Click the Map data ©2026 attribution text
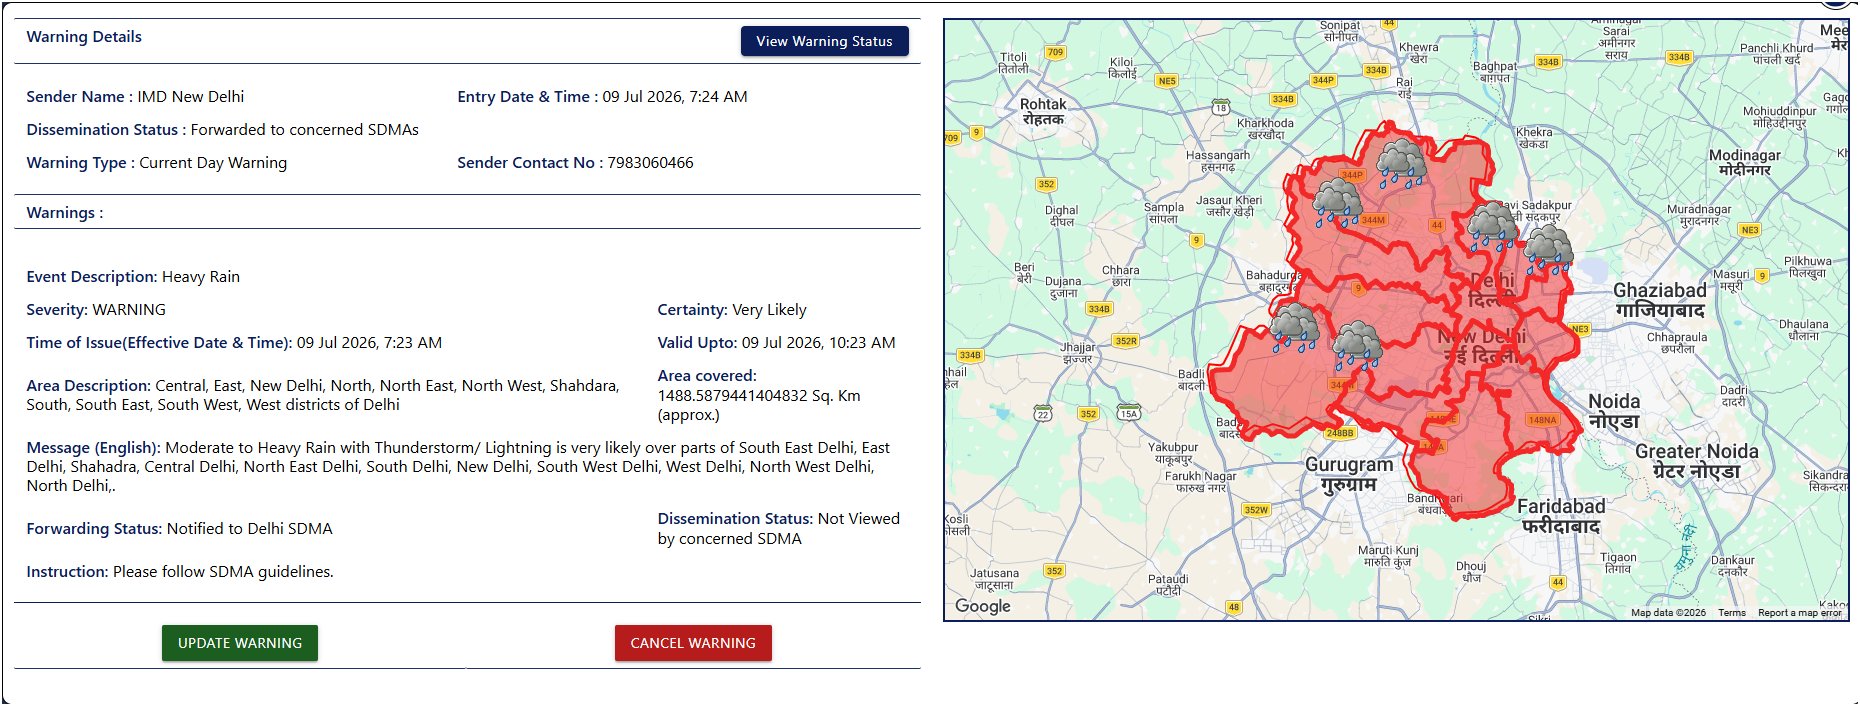Viewport: 1860px width, 706px height. 1668,613
